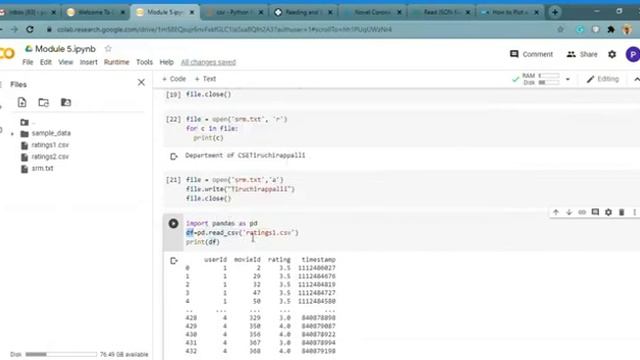
Task: Open the Help menu
Action: pos(166,62)
